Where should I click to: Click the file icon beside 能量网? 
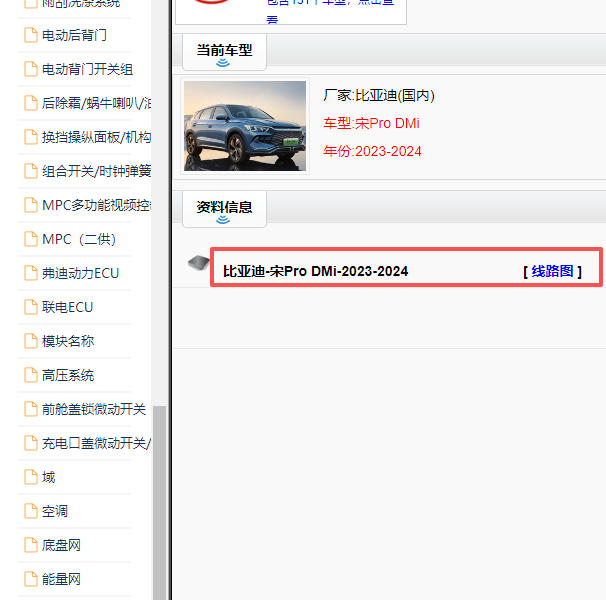[31, 579]
